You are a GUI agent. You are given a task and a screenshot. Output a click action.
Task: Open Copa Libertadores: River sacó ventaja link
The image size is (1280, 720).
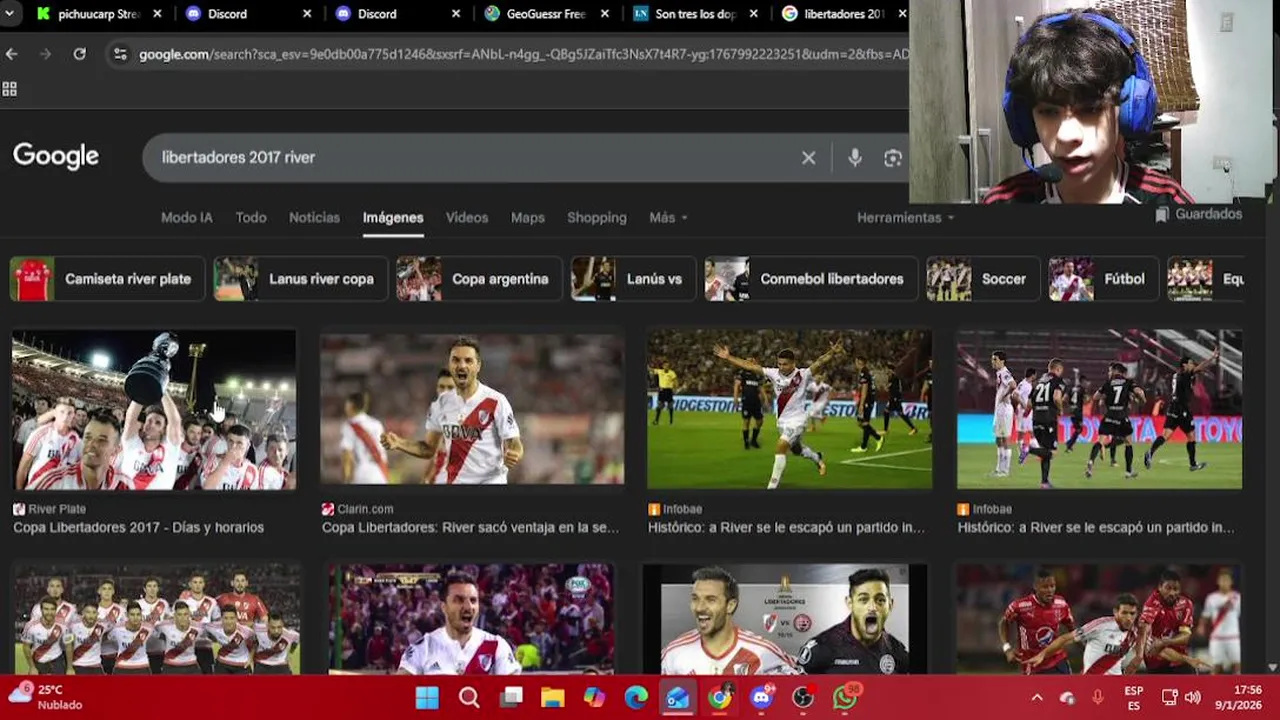coord(471,527)
